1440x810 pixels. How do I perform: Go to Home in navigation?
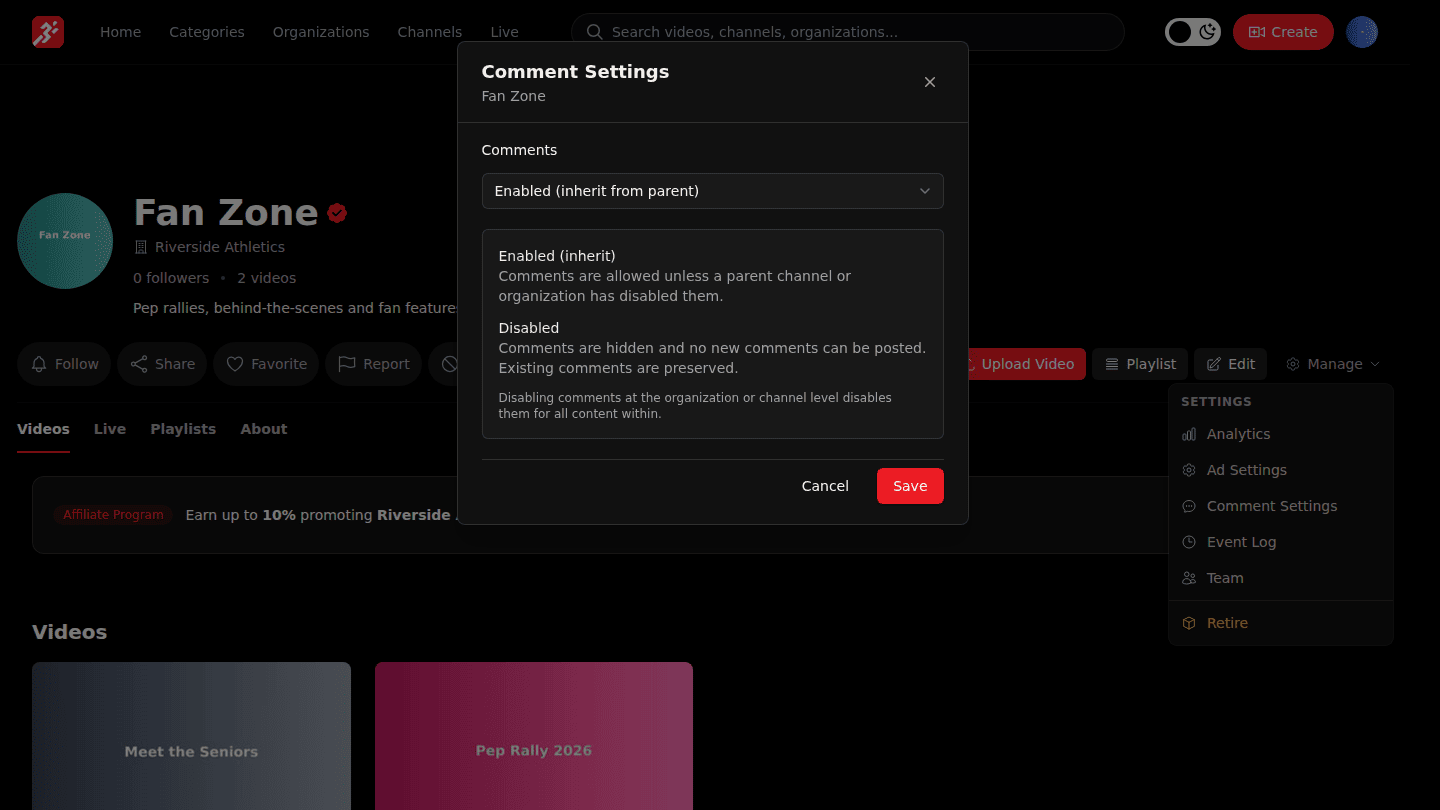pyautogui.click(x=120, y=32)
